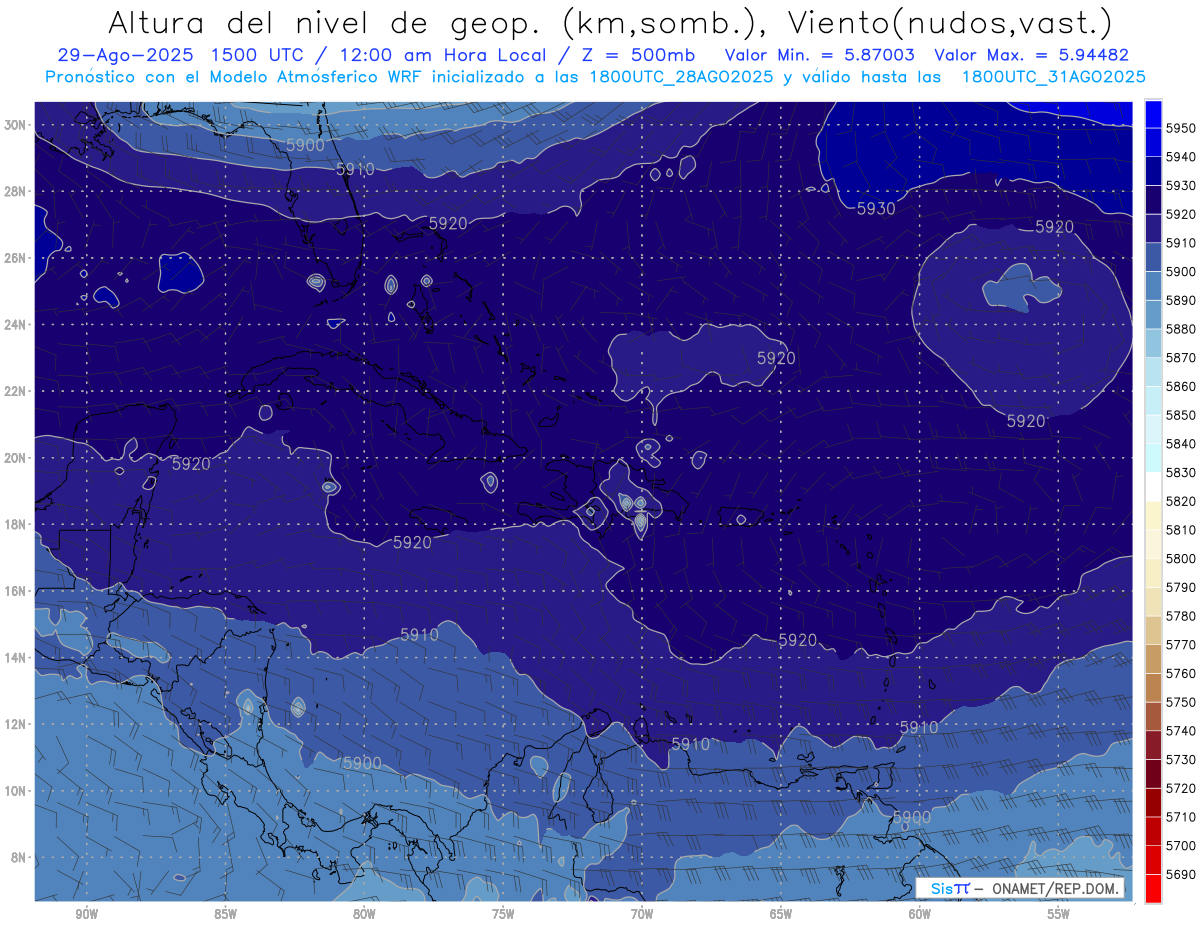This screenshot has height=927, width=1200.
Task: Click the 60W longitude axis label
Action: point(920,914)
